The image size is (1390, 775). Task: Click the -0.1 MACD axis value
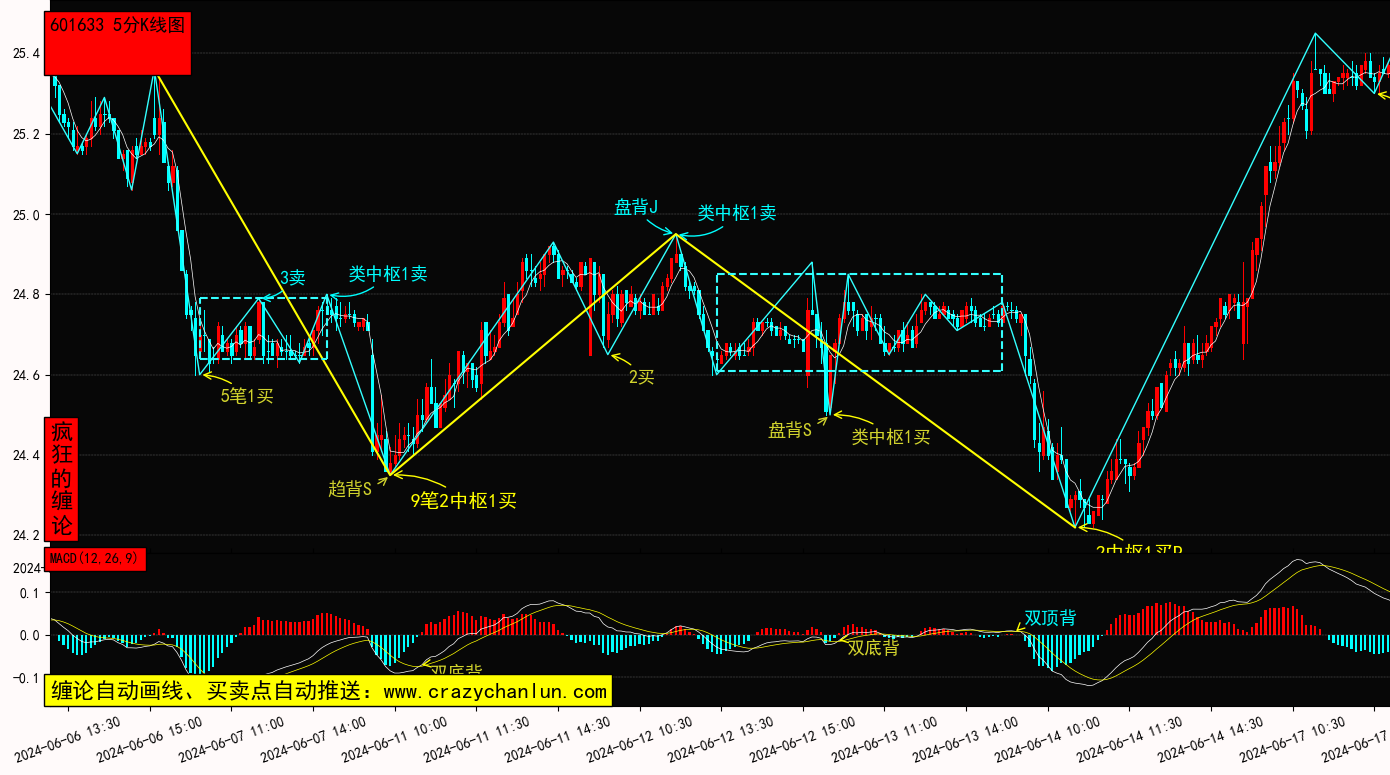[x=26, y=678]
